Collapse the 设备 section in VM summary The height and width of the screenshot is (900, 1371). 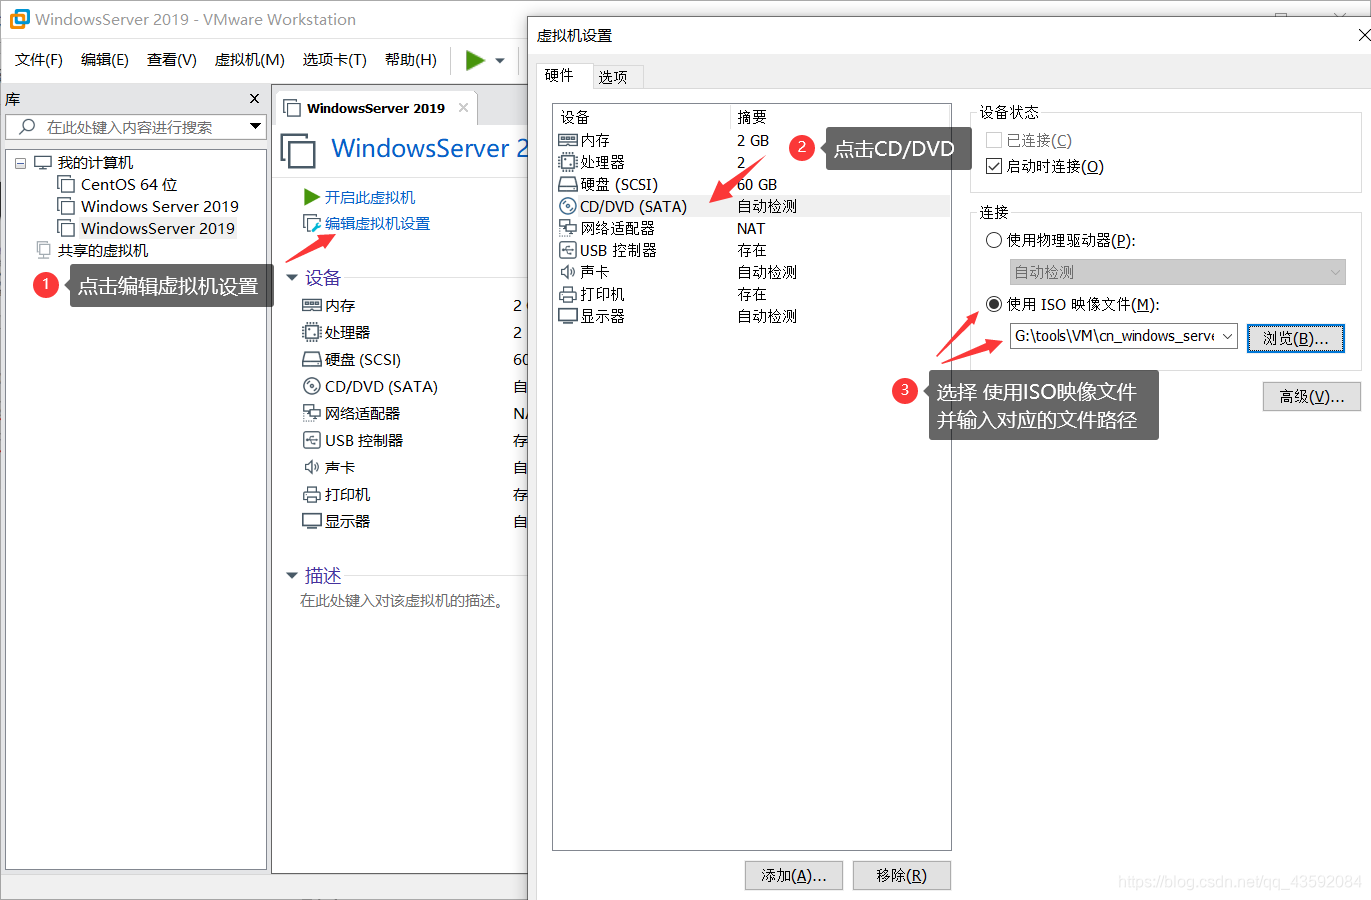coord(292,278)
